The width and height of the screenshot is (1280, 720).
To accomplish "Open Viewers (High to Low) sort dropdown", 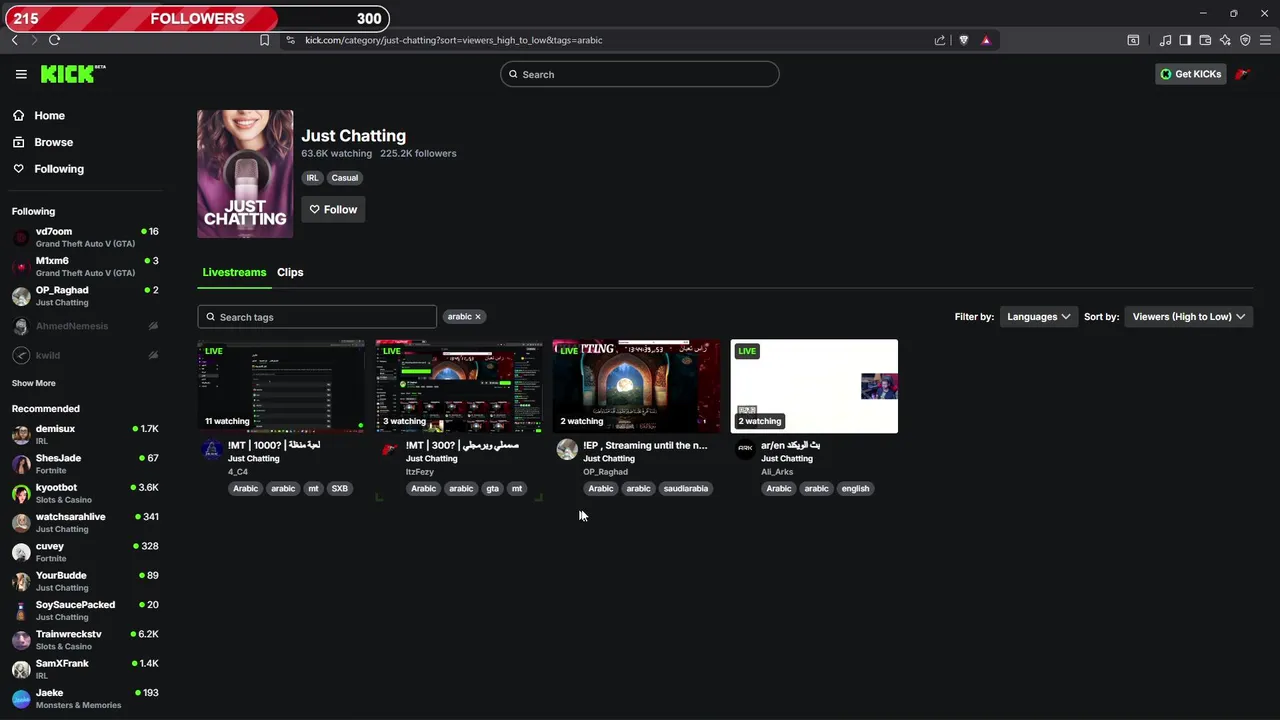I will point(1189,316).
